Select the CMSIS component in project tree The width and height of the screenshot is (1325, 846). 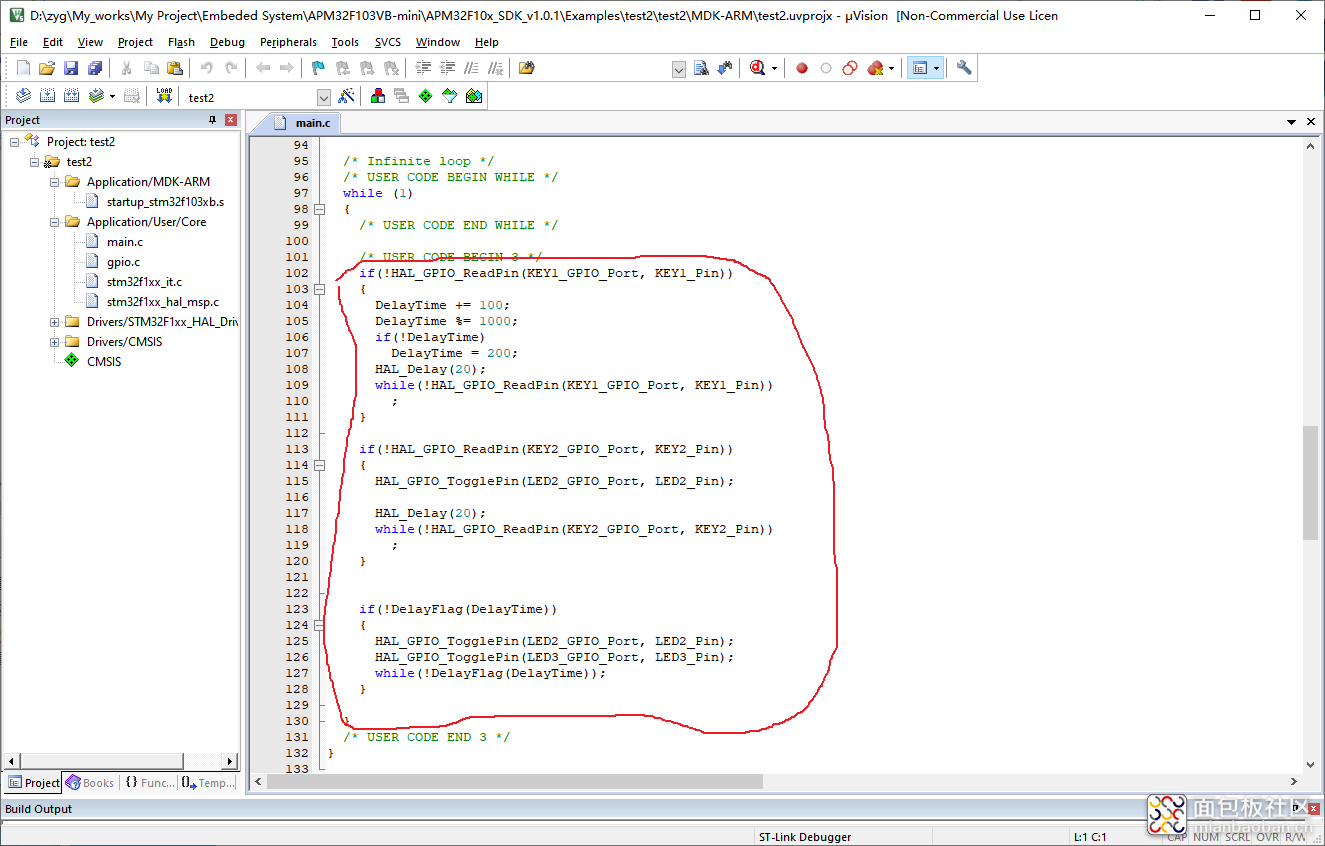[104, 362]
